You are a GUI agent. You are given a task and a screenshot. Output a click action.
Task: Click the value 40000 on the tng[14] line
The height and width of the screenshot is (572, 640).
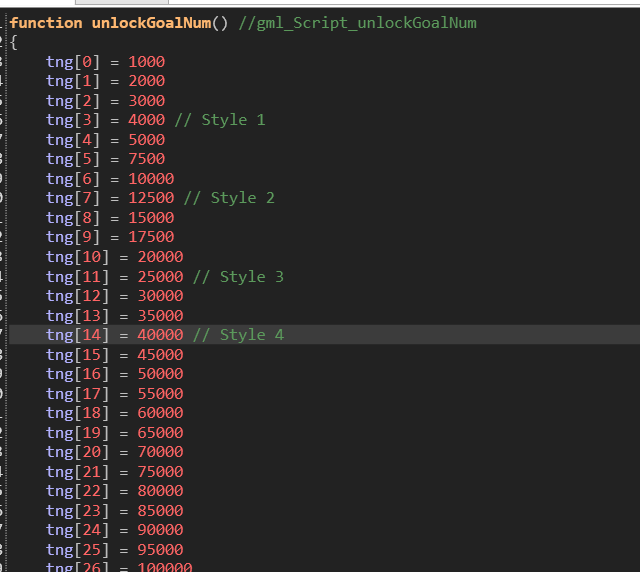[x=160, y=335]
